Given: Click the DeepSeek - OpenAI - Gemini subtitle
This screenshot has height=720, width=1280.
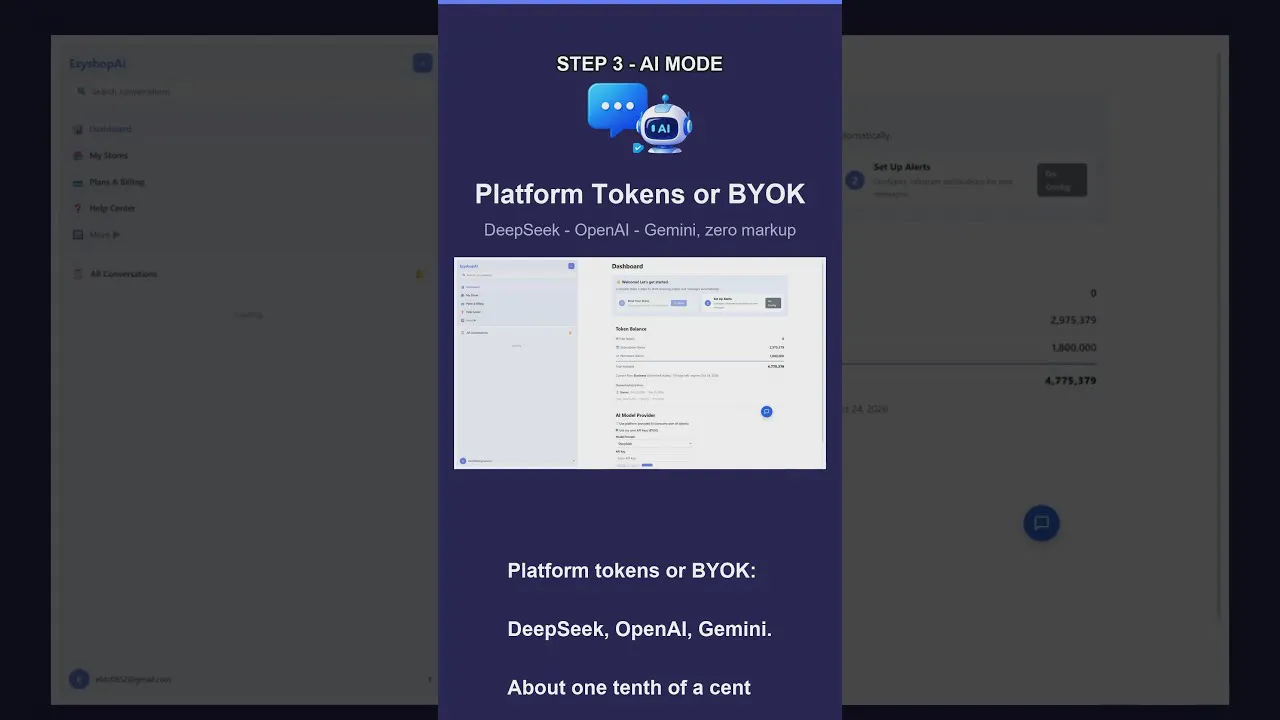Looking at the screenshot, I should pyautogui.click(x=640, y=230).
